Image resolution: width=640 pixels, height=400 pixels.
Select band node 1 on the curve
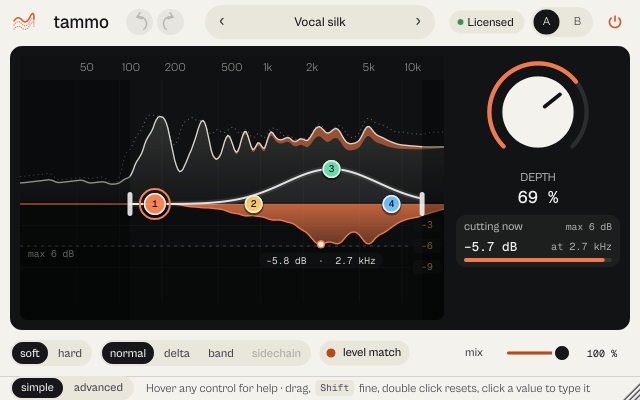point(155,204)
